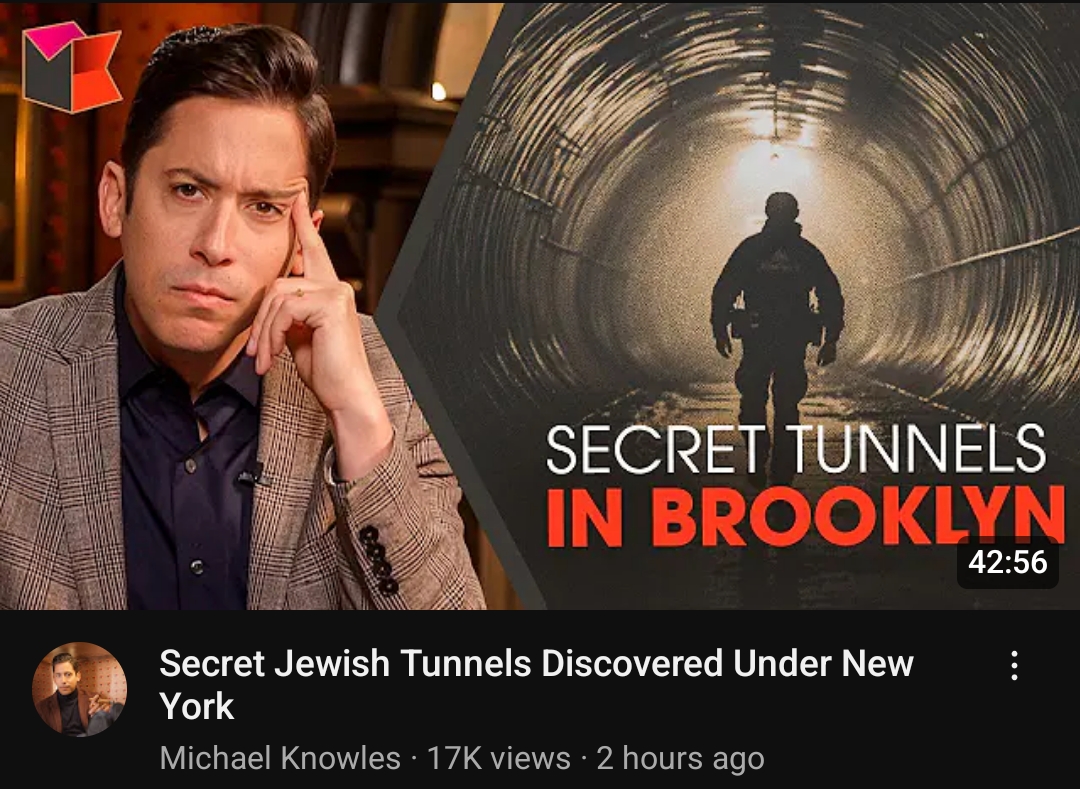Click the 42:56 duration badge
The image size is (1080, 789).
point(1008,562)
